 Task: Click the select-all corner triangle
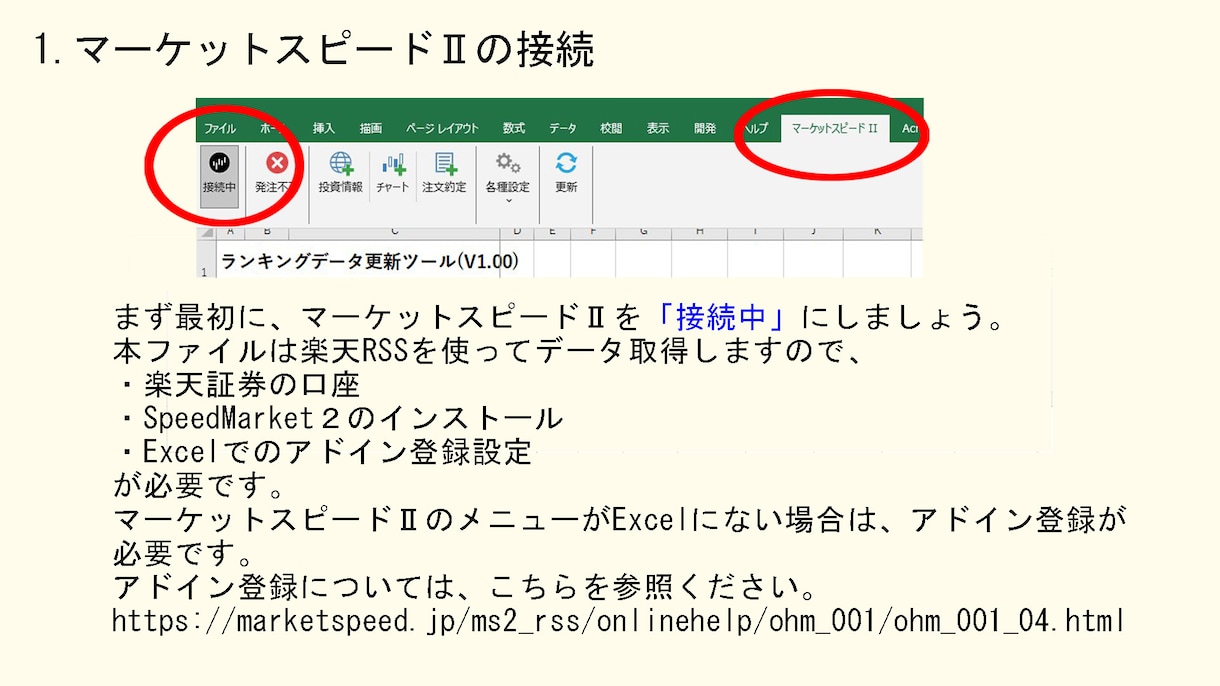[x=206, y=232]
